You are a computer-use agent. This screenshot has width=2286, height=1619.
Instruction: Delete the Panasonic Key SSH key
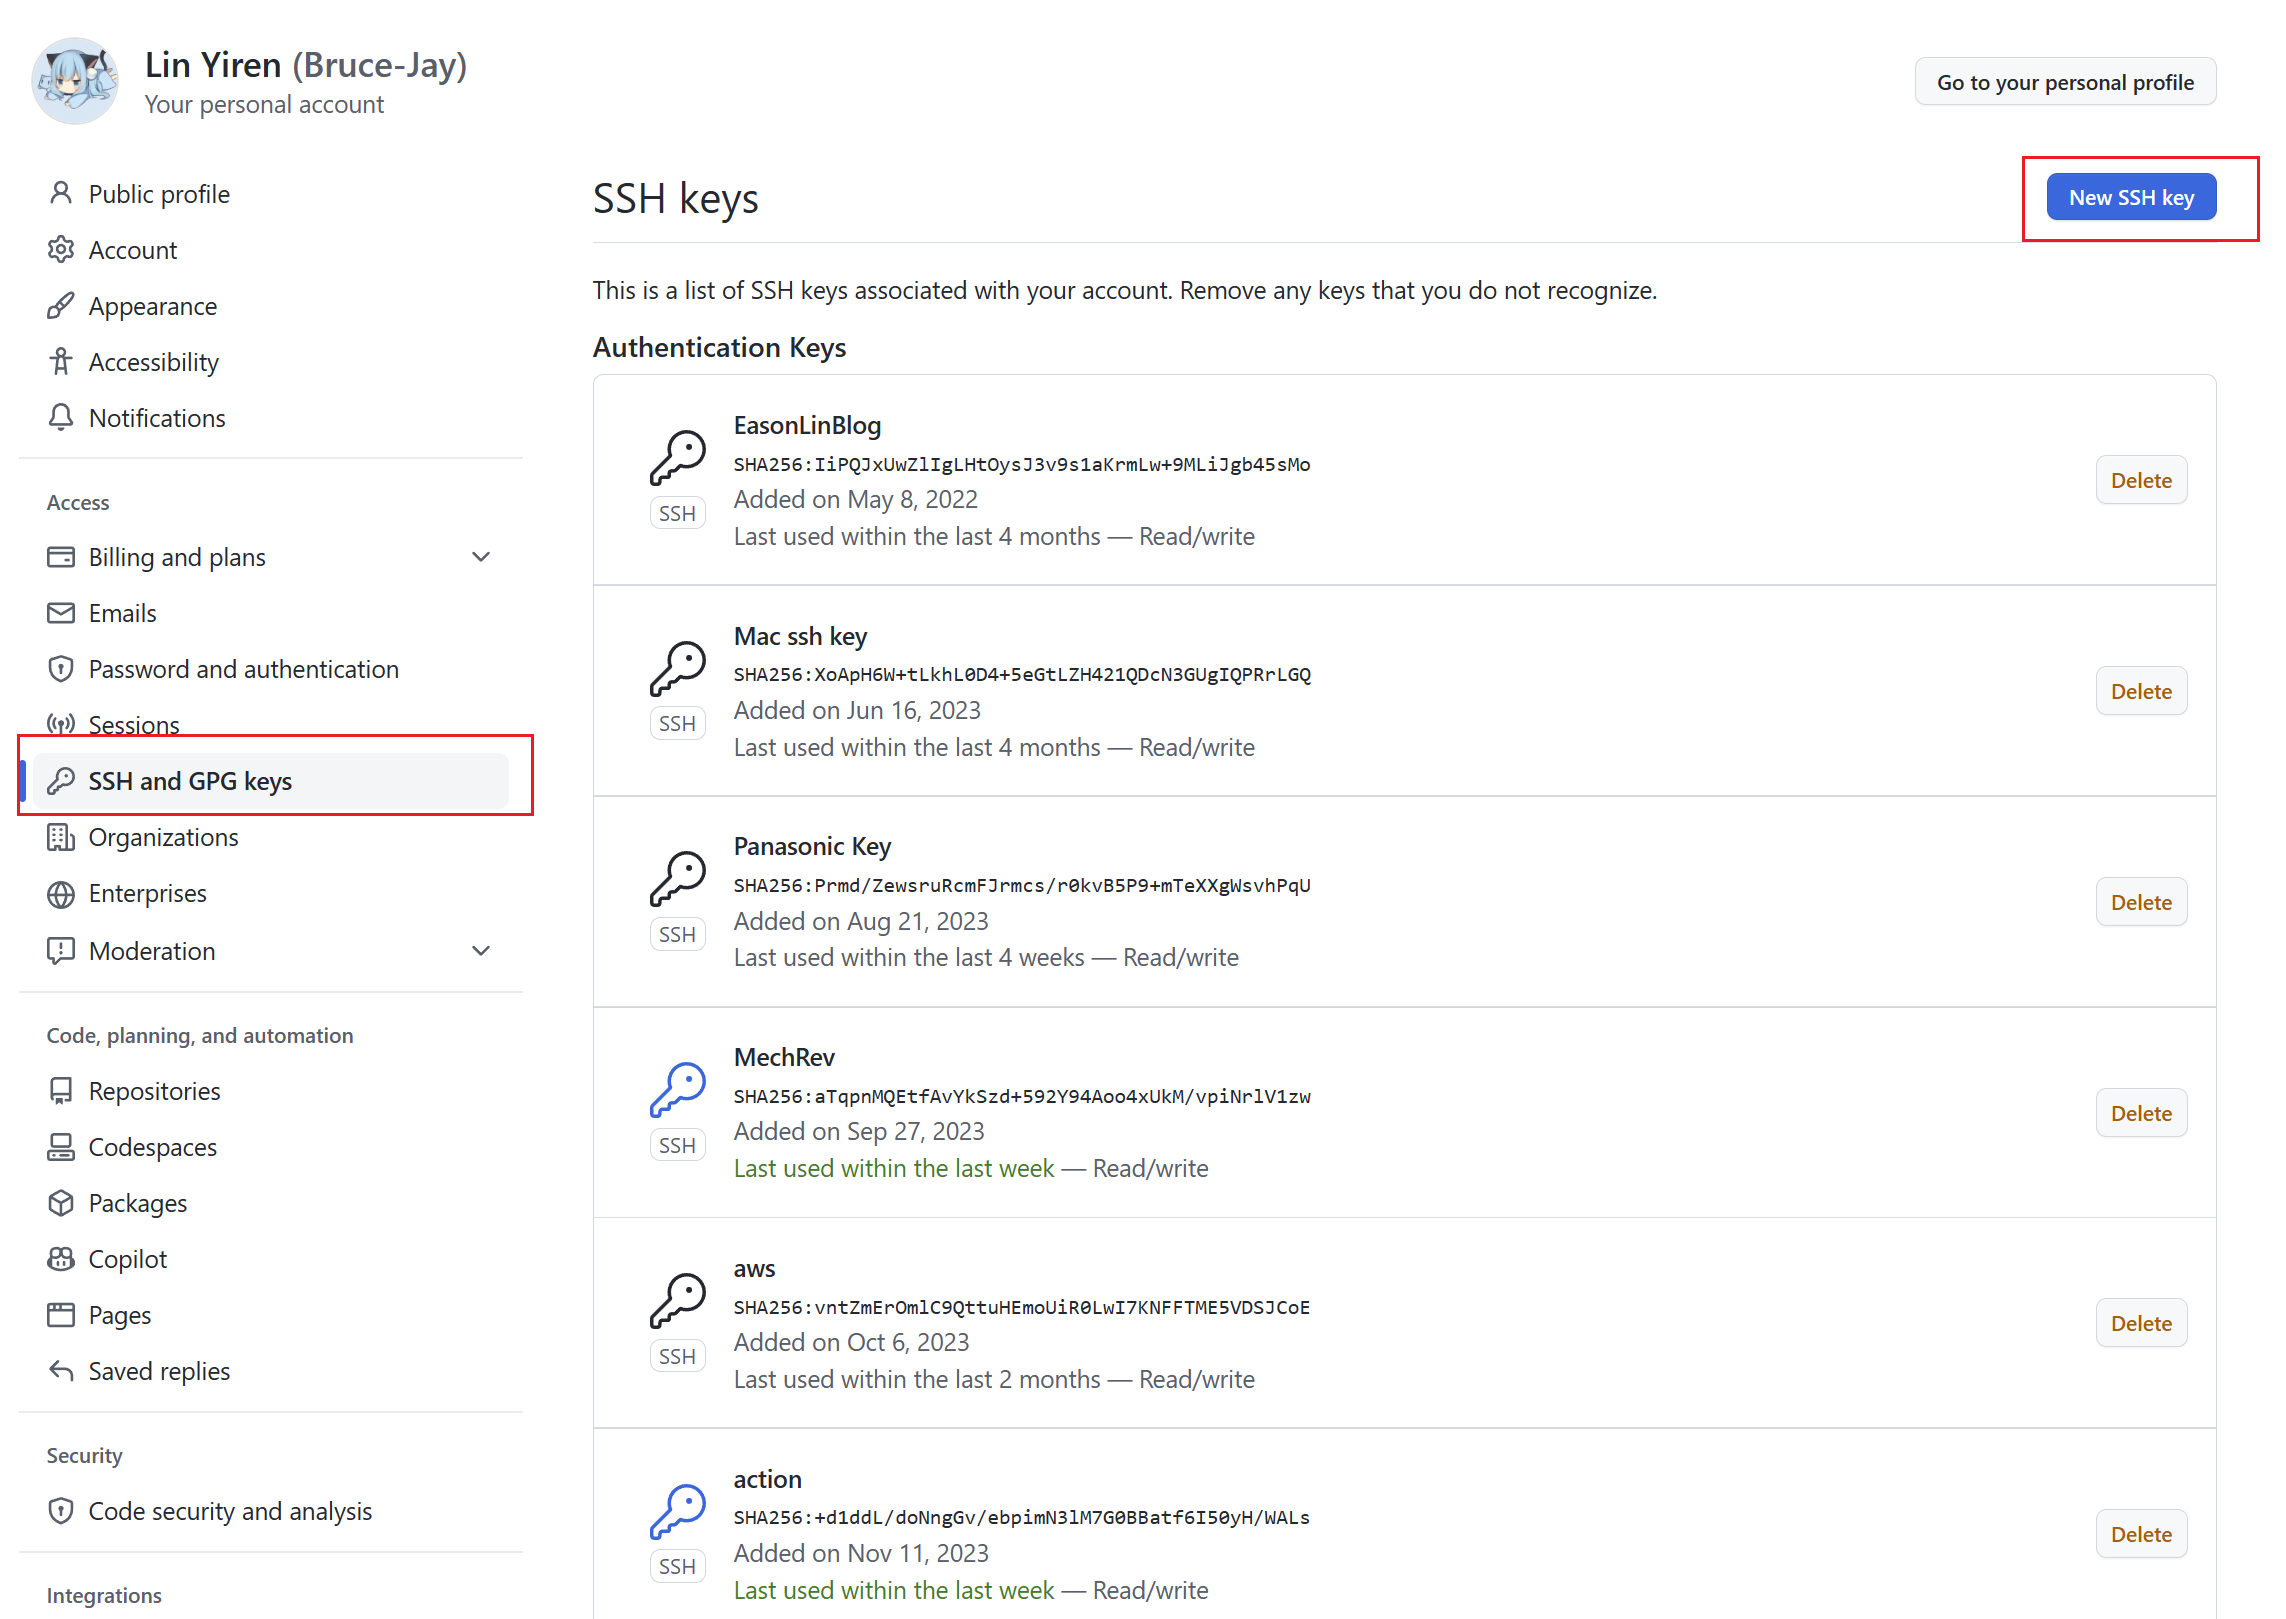pyautogui.click(x=2140, y=902)
